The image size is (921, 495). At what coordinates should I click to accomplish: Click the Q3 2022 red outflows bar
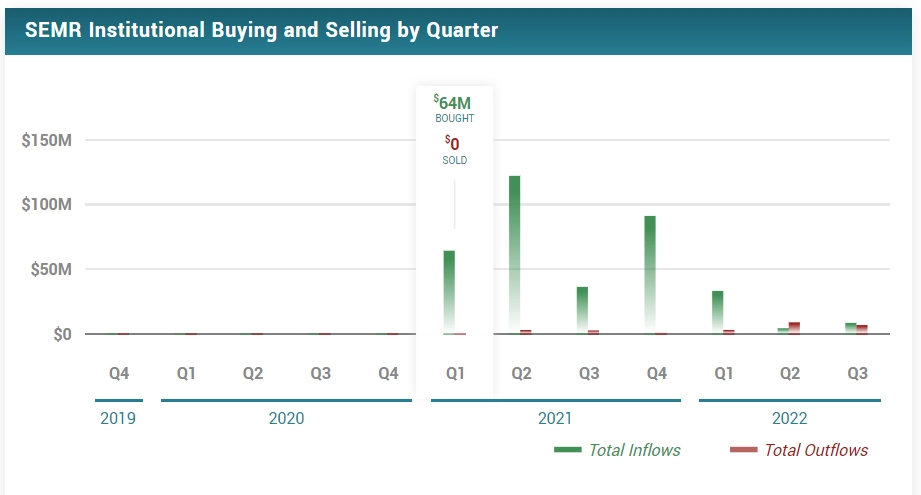(x=862, y=329)
